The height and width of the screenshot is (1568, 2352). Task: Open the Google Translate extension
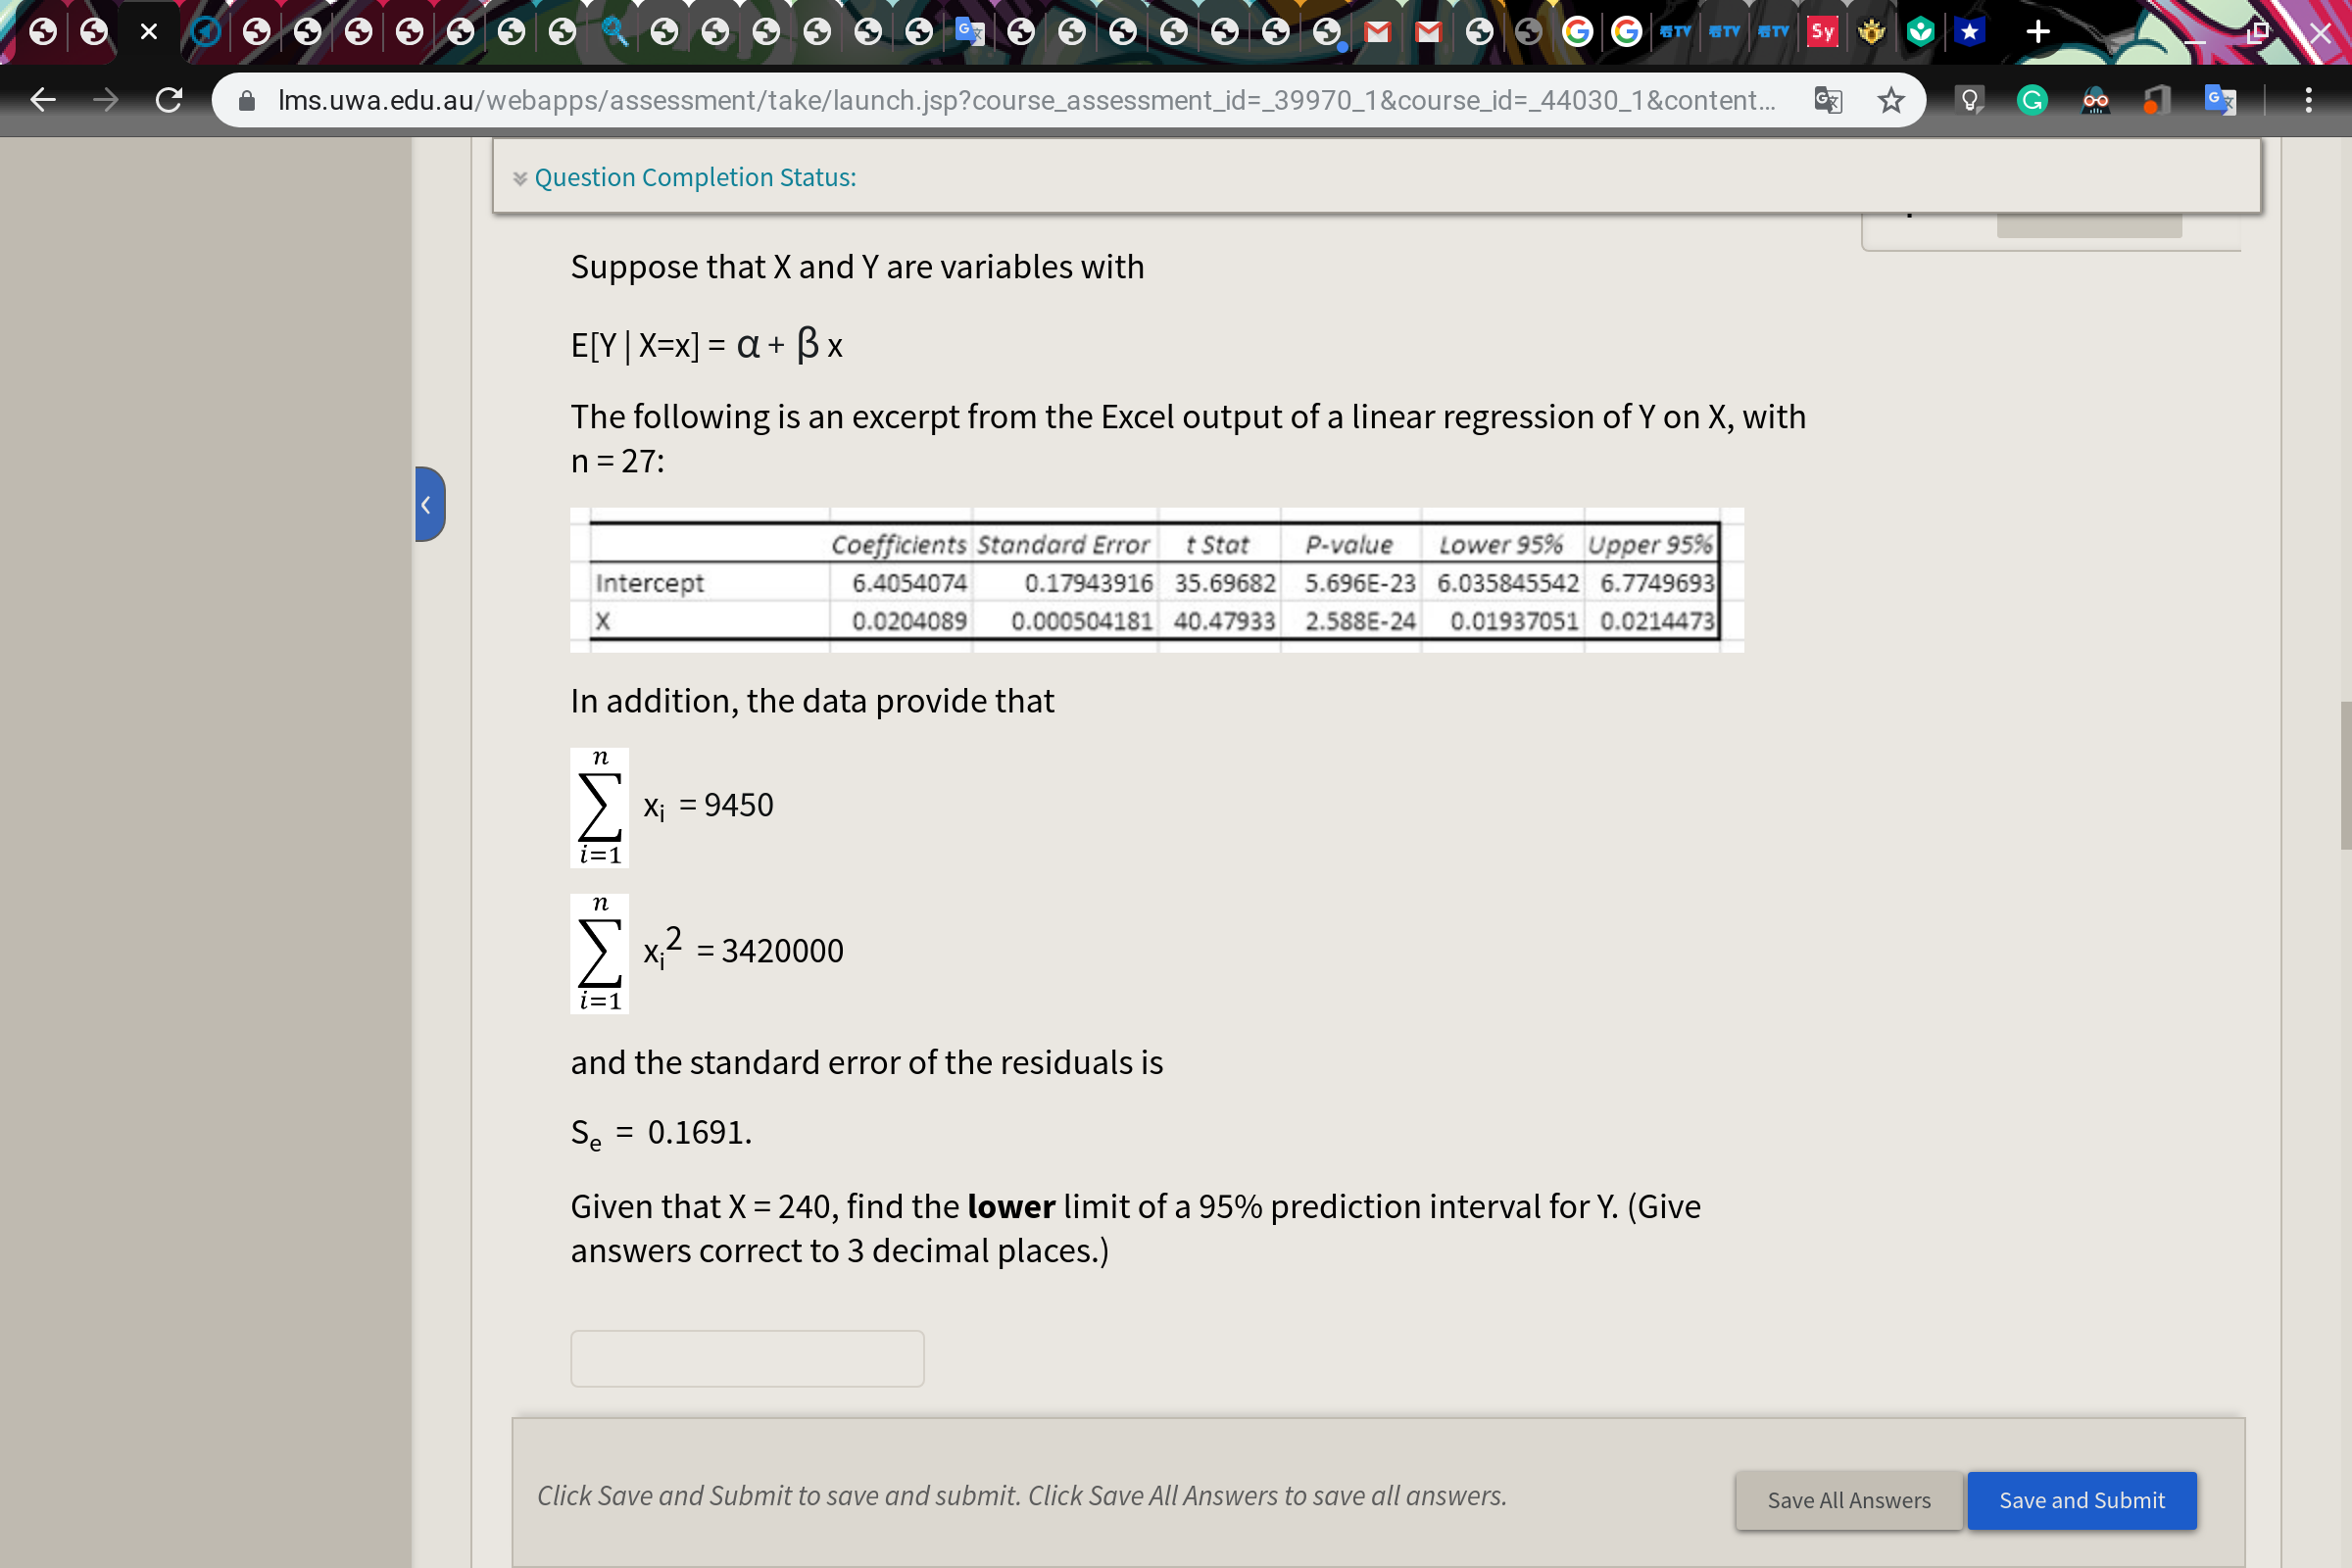[x=2220, y=99]
